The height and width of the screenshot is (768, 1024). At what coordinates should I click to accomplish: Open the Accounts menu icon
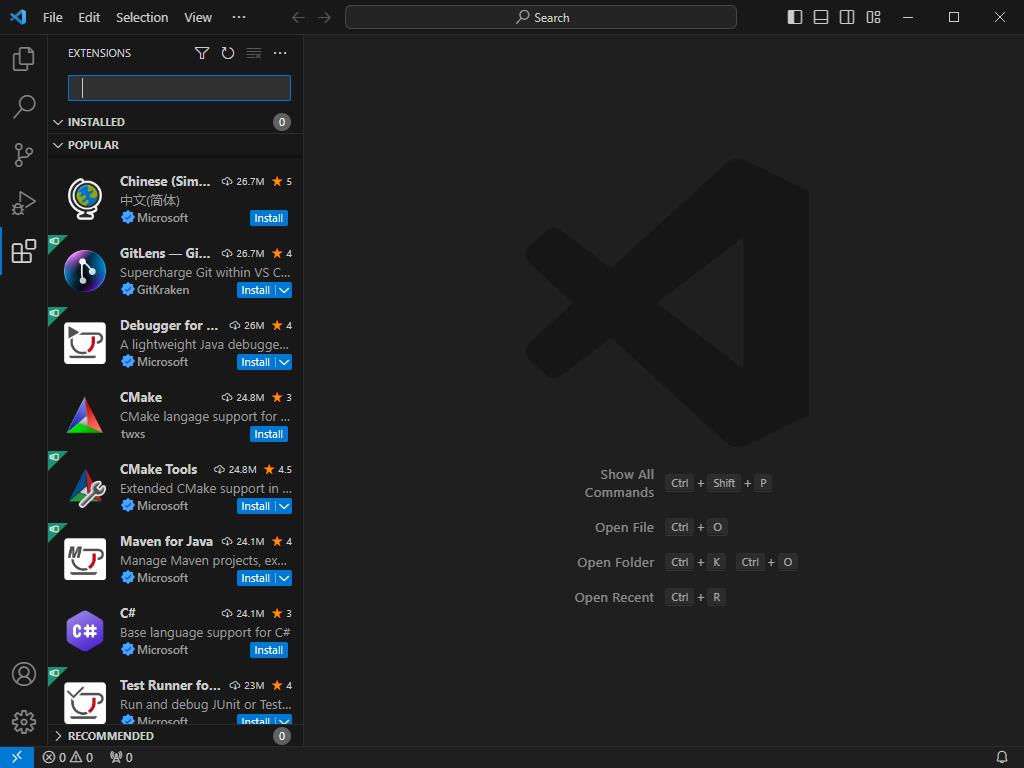(x=24, y=674)
